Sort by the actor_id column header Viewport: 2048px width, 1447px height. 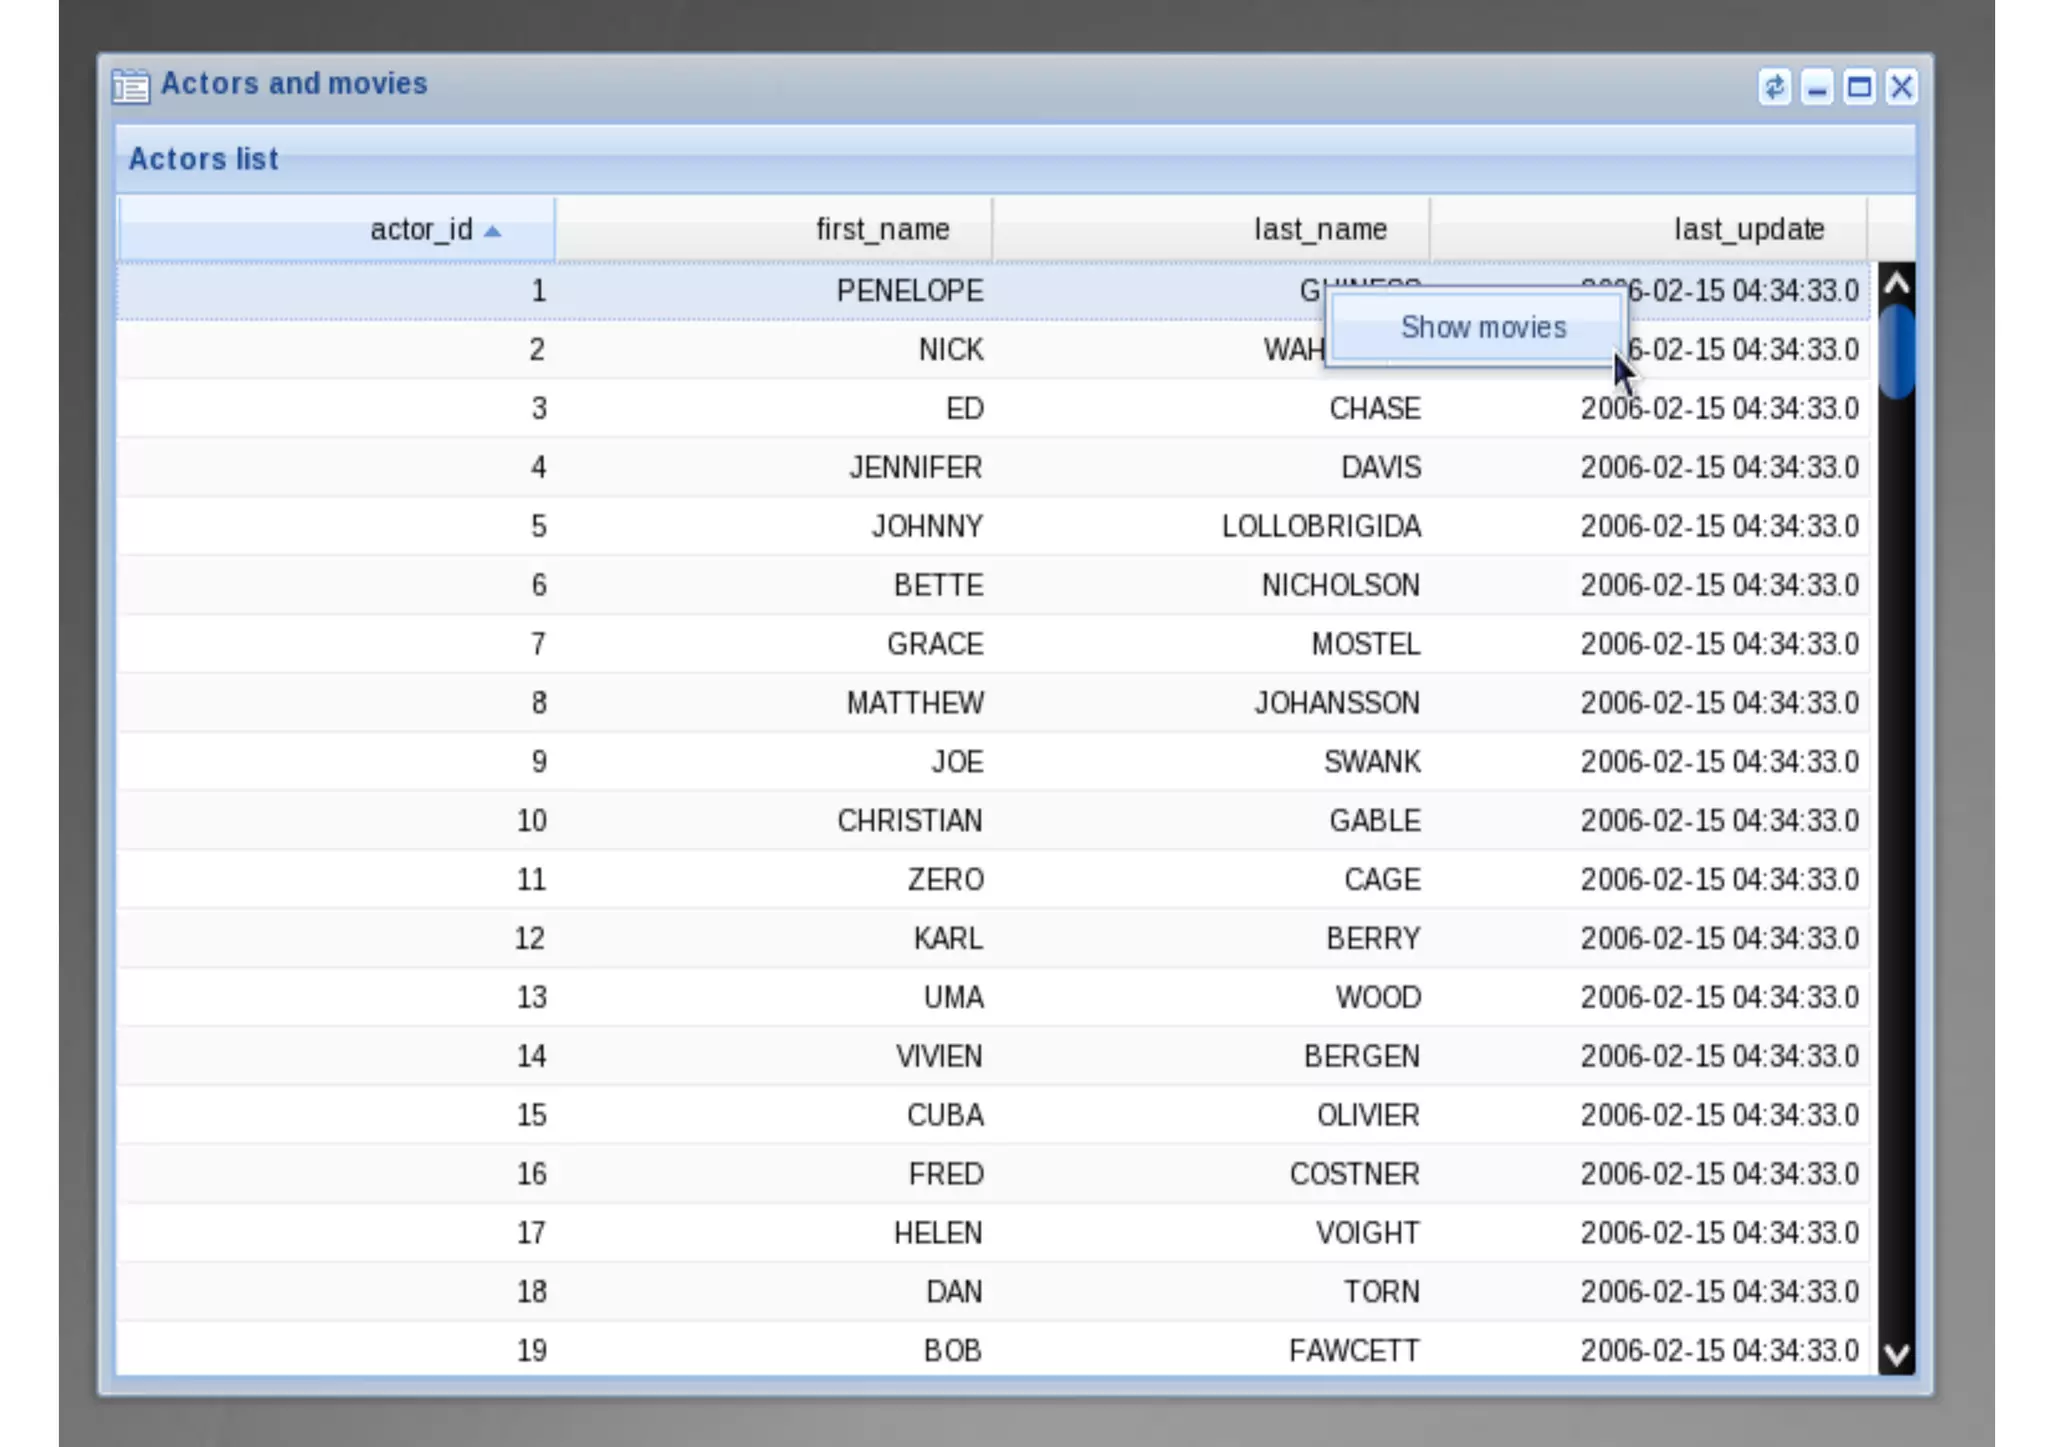pyautogui.click(x=420, y=230)
